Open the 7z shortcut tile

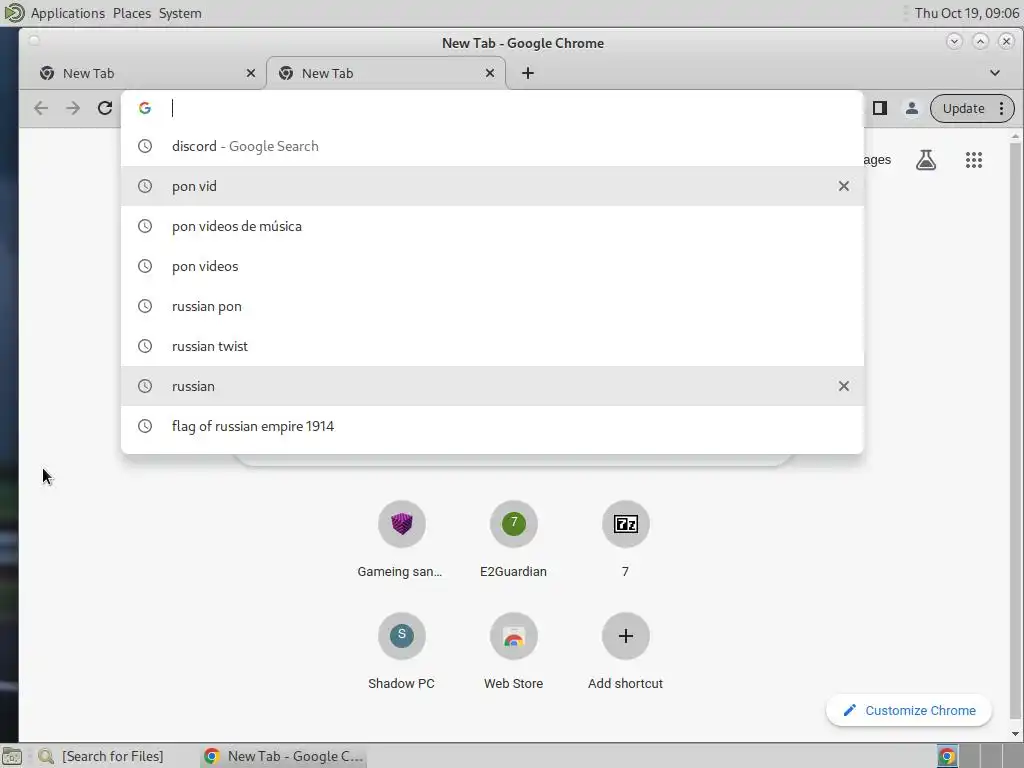point(626,539)
